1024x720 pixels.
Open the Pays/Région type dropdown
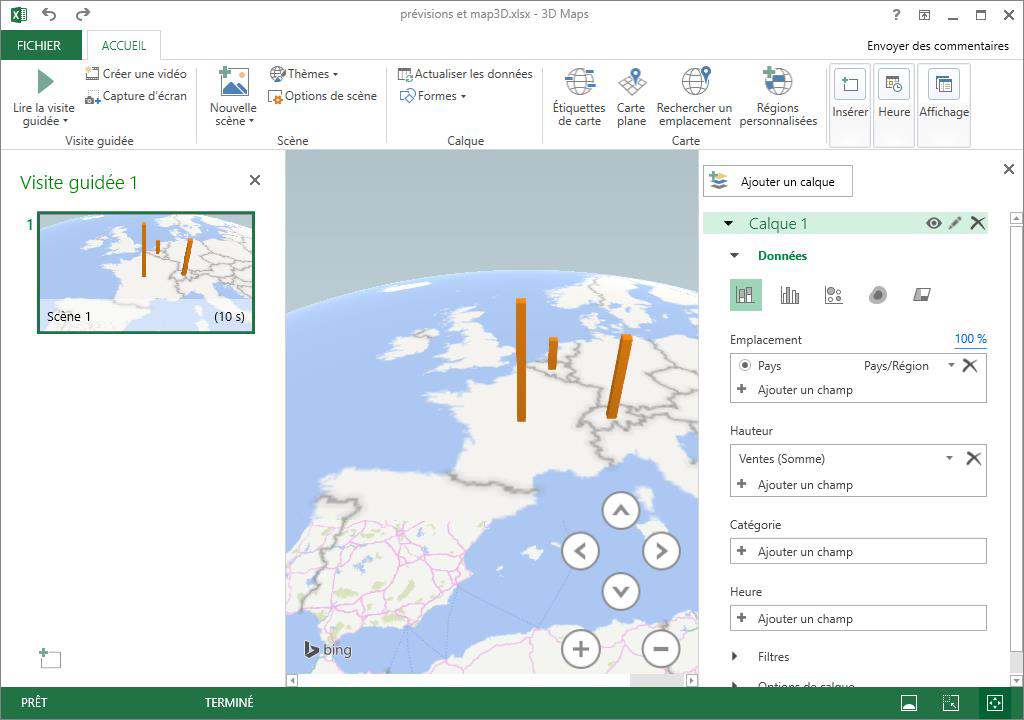coord(951,366)
